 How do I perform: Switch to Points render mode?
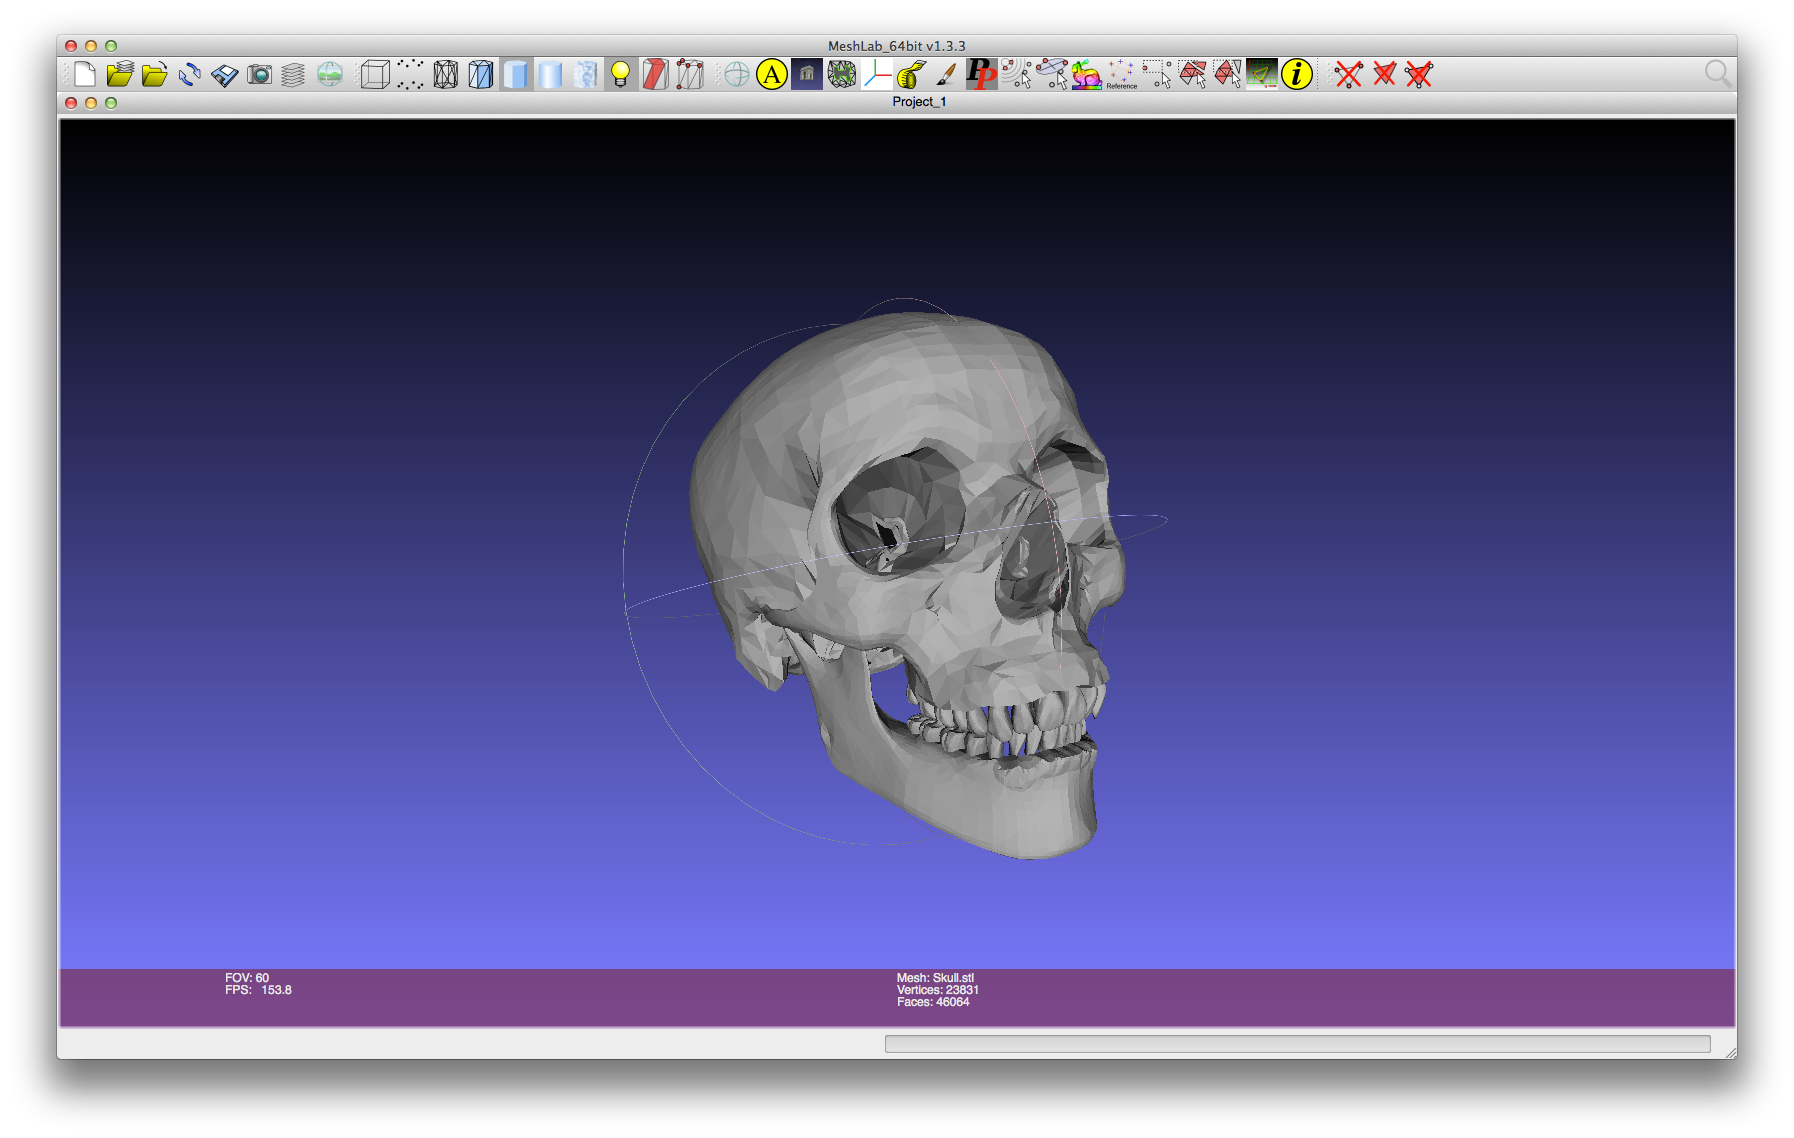point(410,74)
